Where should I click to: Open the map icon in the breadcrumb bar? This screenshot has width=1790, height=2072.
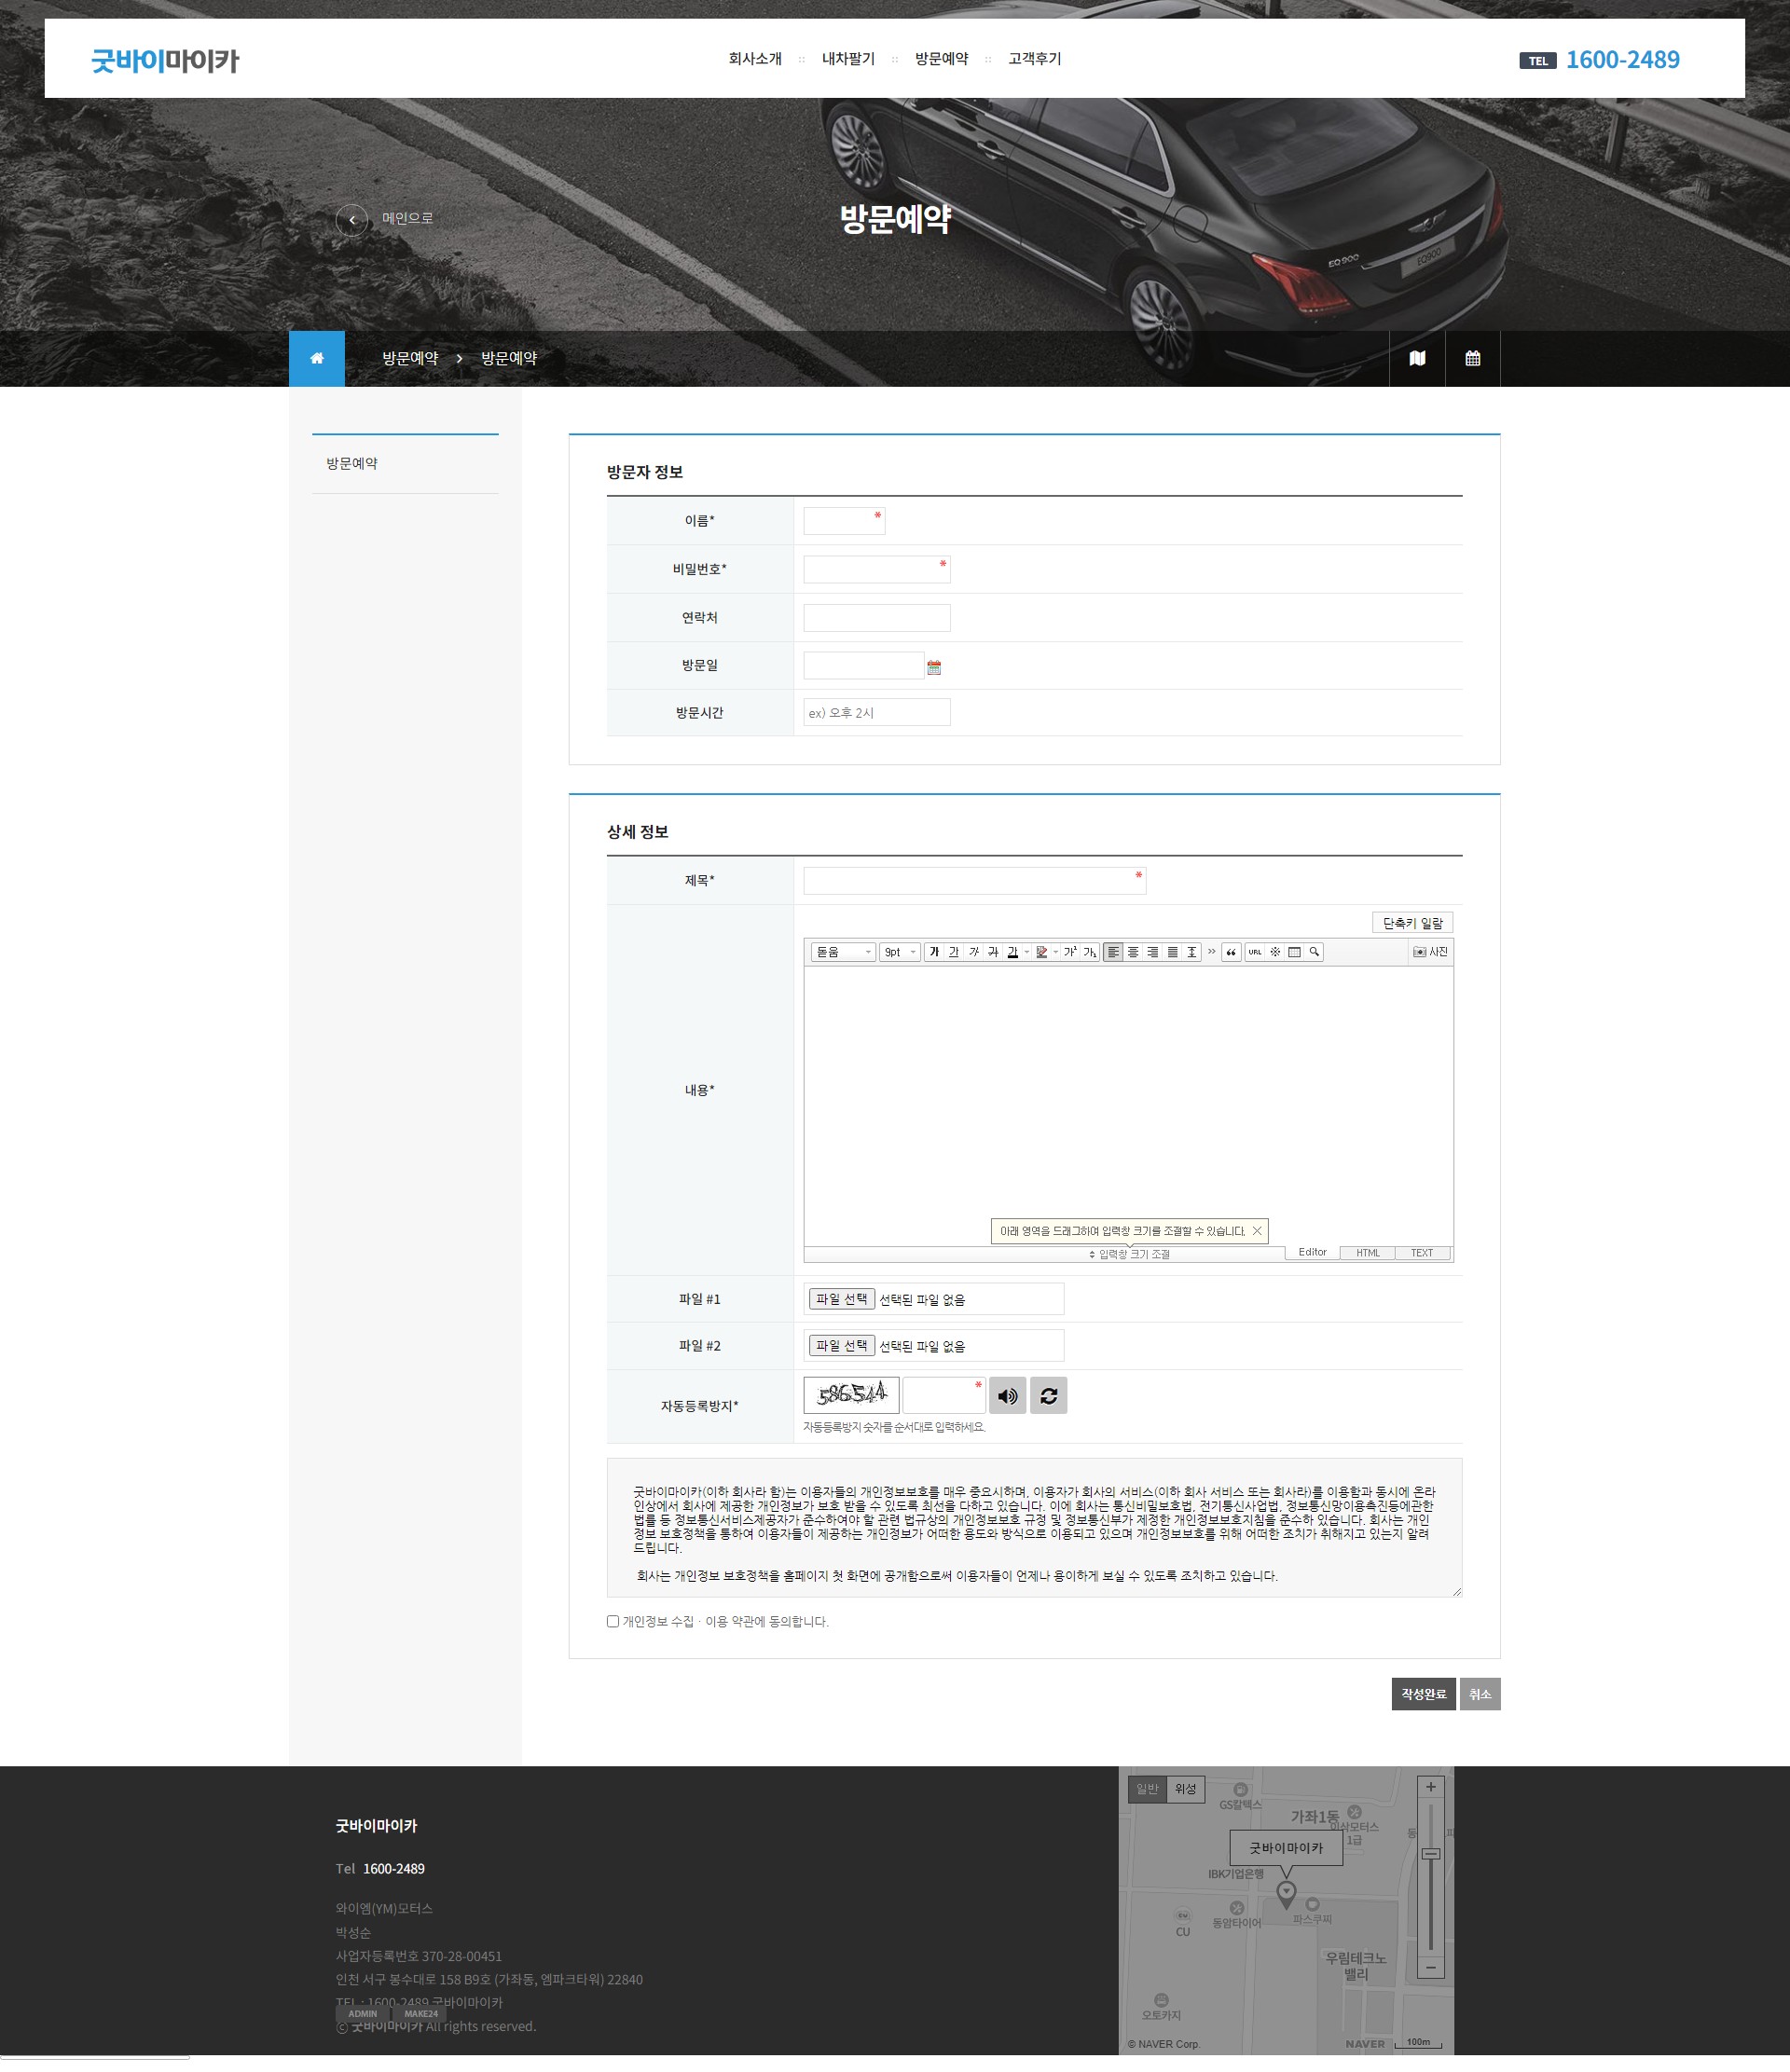point(1417,358)
